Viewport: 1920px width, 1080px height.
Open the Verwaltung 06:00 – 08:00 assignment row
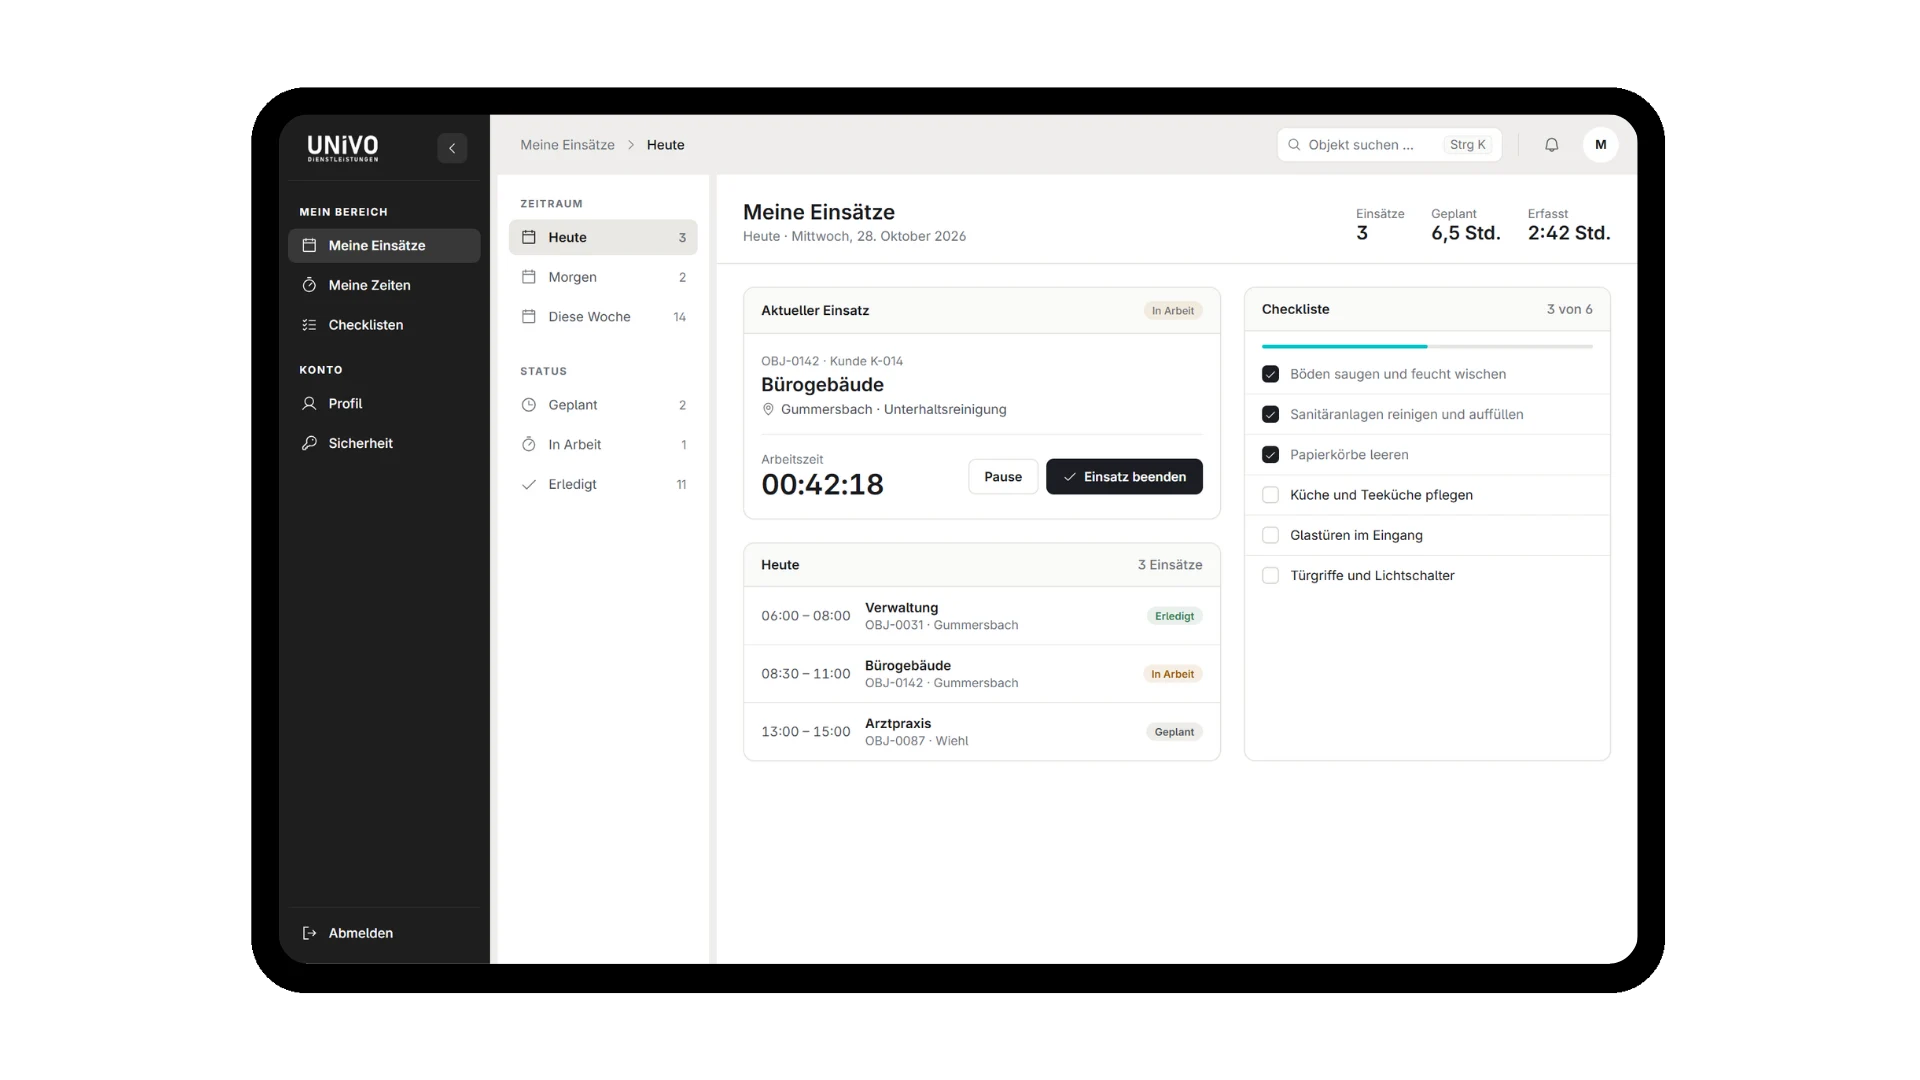[x=982, y=616]
